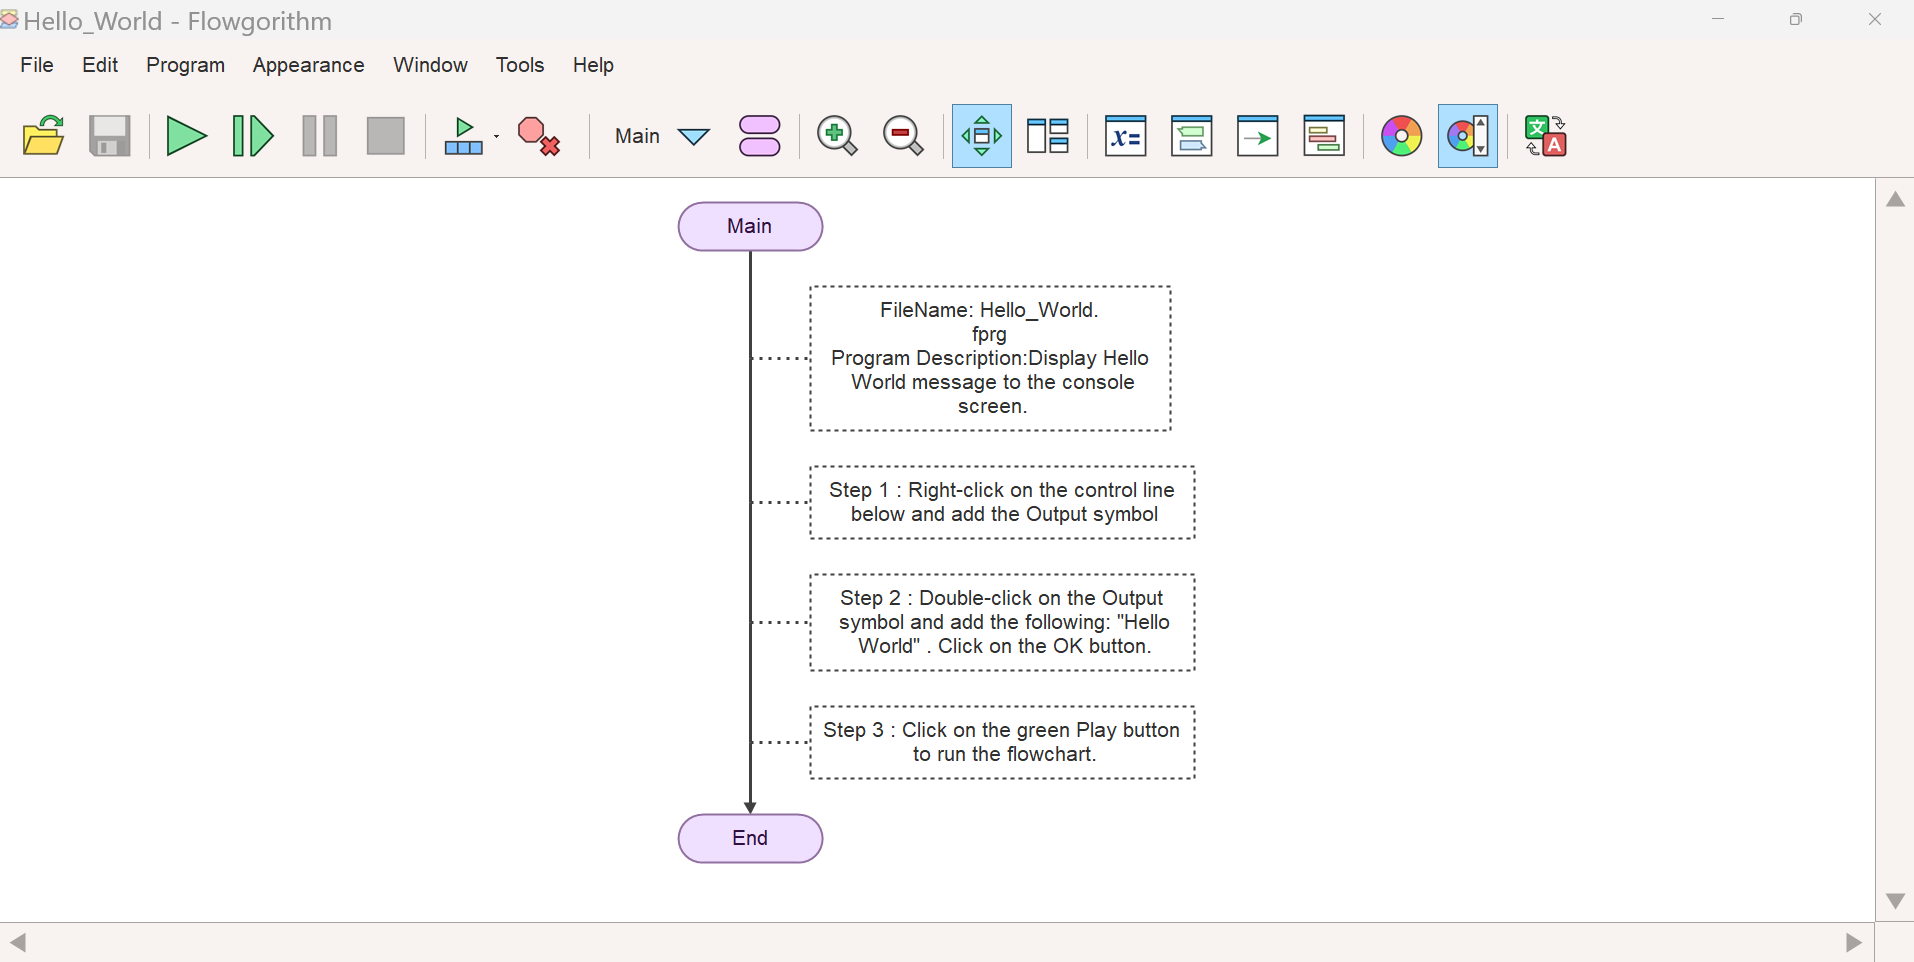Screen dimensions: 1914x962
Task: Click the language translate icon
Action: [1545, 136]
